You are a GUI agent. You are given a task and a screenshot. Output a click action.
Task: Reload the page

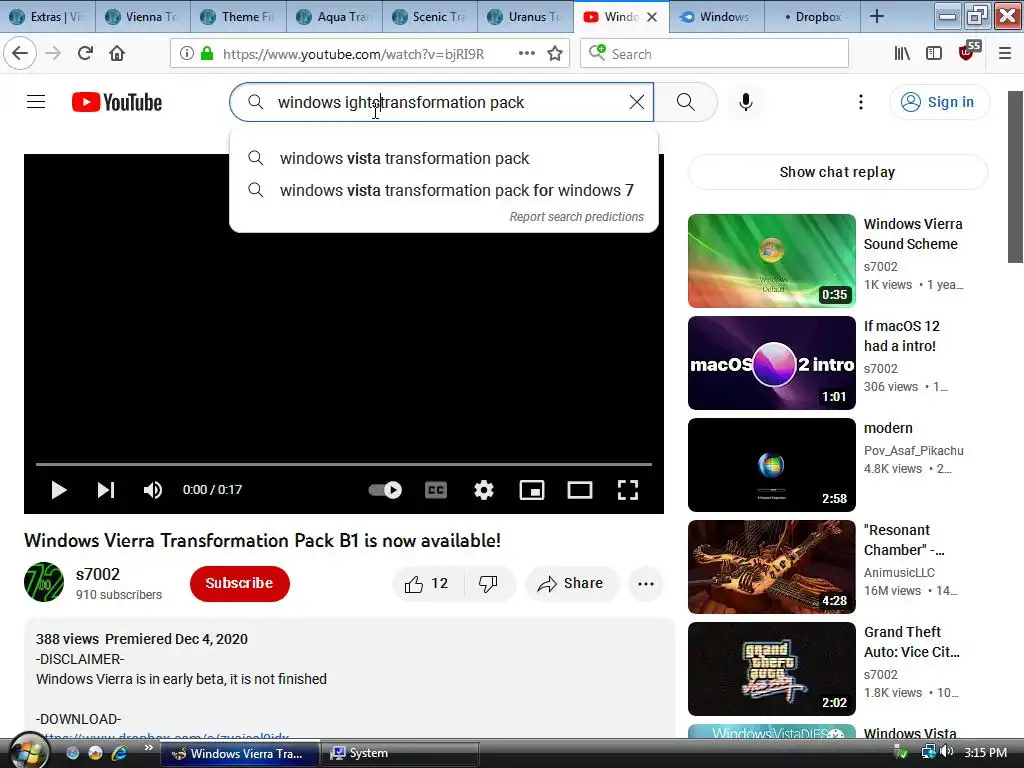click(85, 54)
